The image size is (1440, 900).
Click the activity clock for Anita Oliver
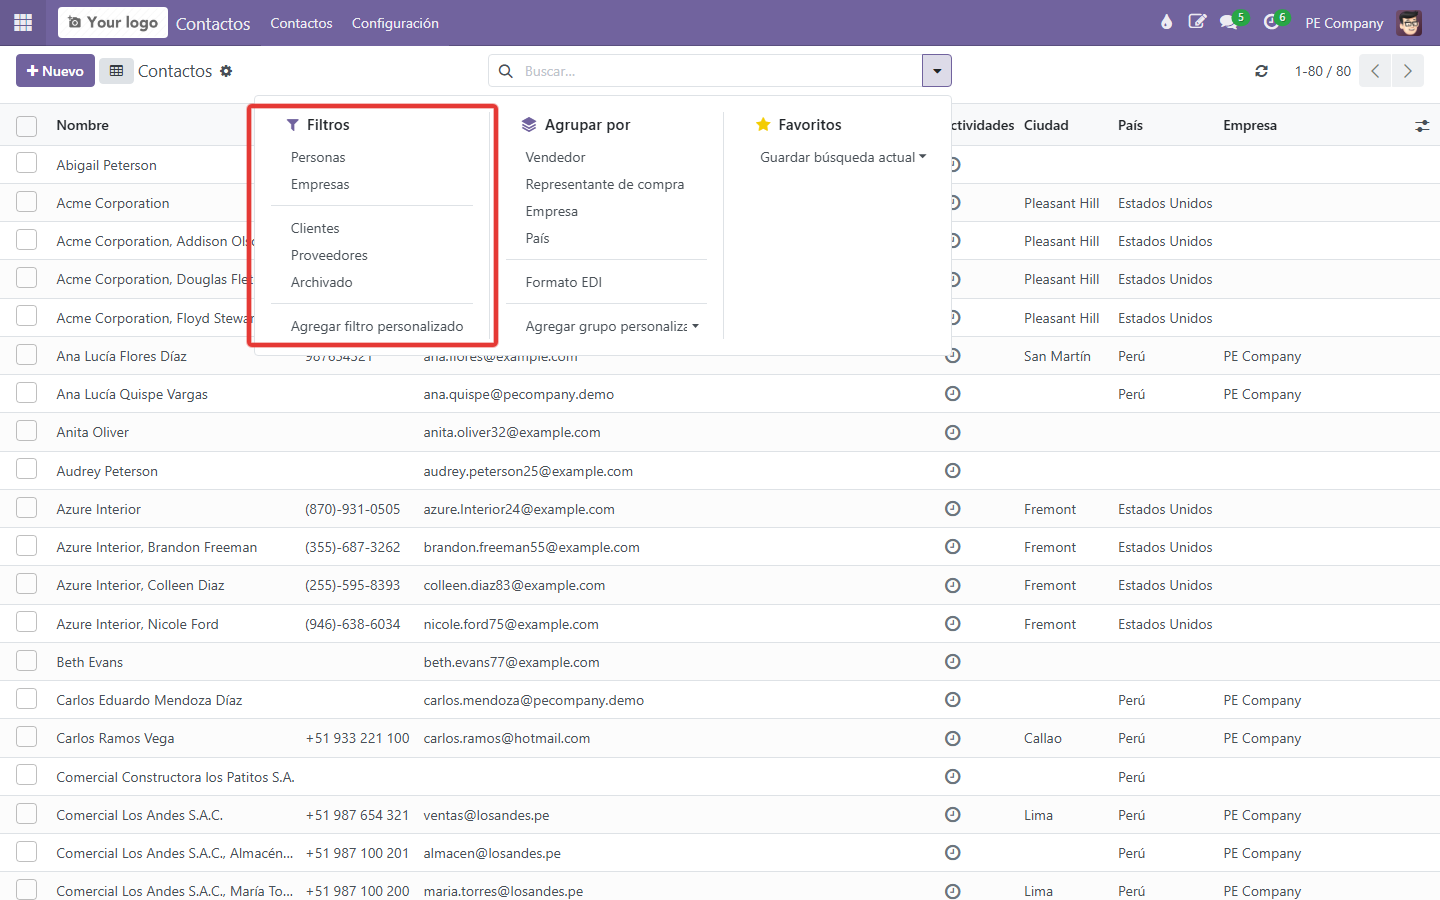tap(953, 432)
